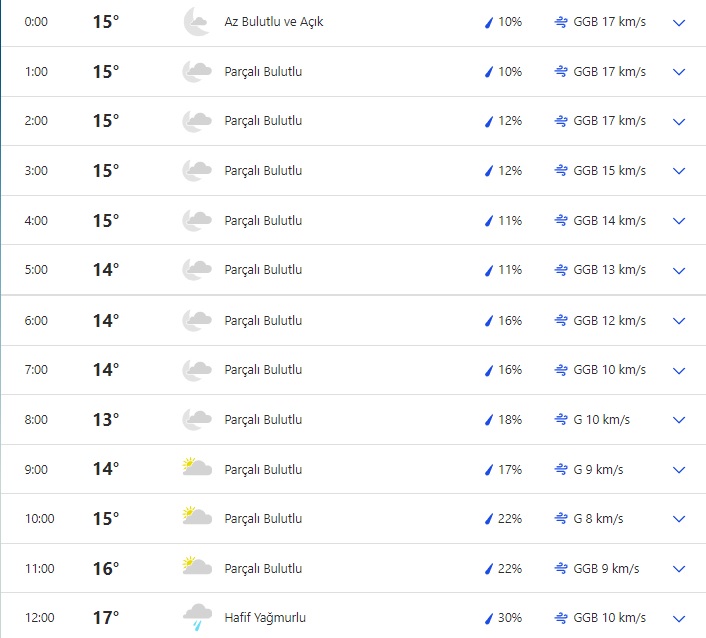Screen dimensions: 706x638
Task: Click the light rain icon at 12:00
Action: (x=196, y=618)
